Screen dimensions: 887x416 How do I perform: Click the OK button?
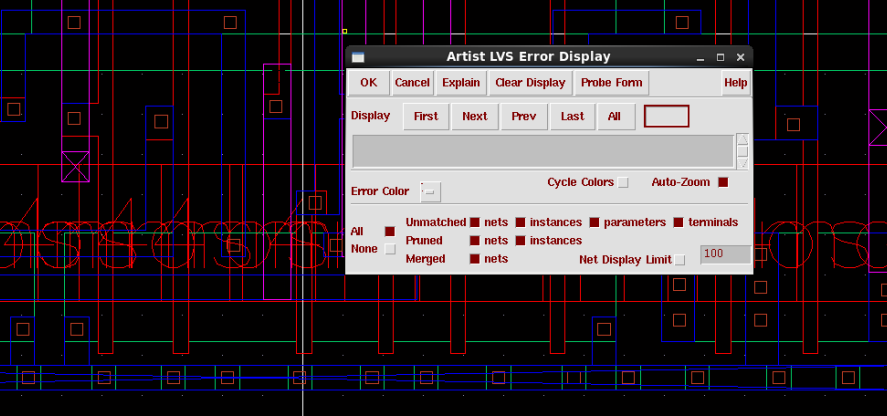tap(368, 83)
